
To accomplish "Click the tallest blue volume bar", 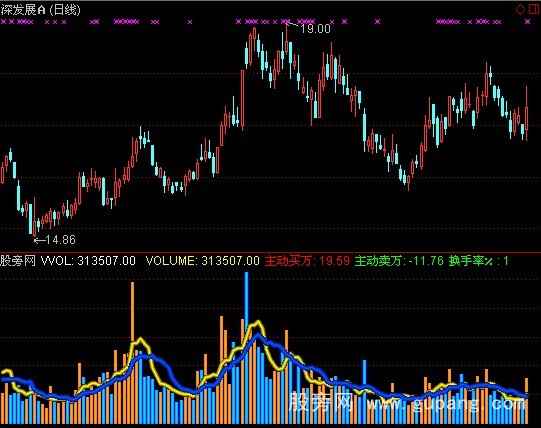I will point(246,348).
